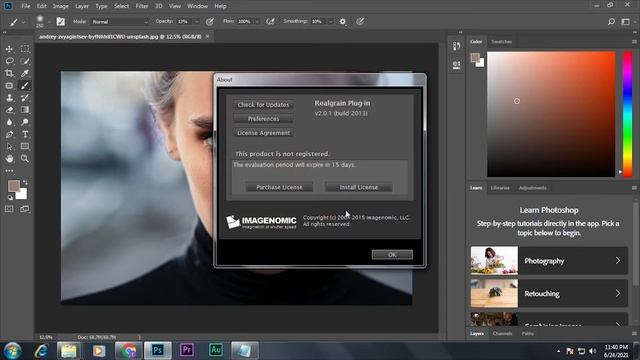Reset default foreground and background colors
The width and height of the screenshot is (640, 360).
[10, 198]
